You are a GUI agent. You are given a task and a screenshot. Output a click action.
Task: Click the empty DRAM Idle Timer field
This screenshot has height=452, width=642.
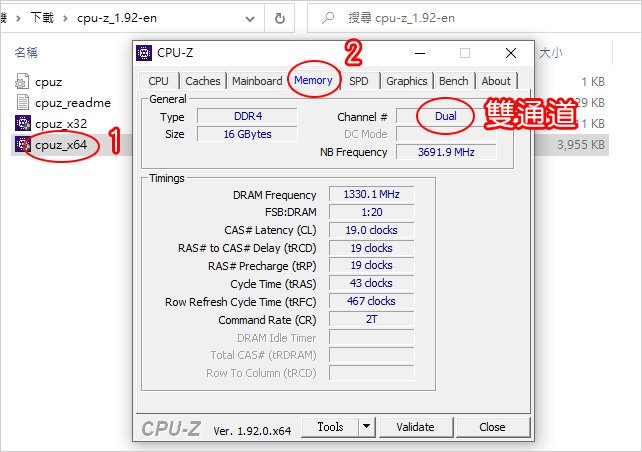tap(371, 337)
